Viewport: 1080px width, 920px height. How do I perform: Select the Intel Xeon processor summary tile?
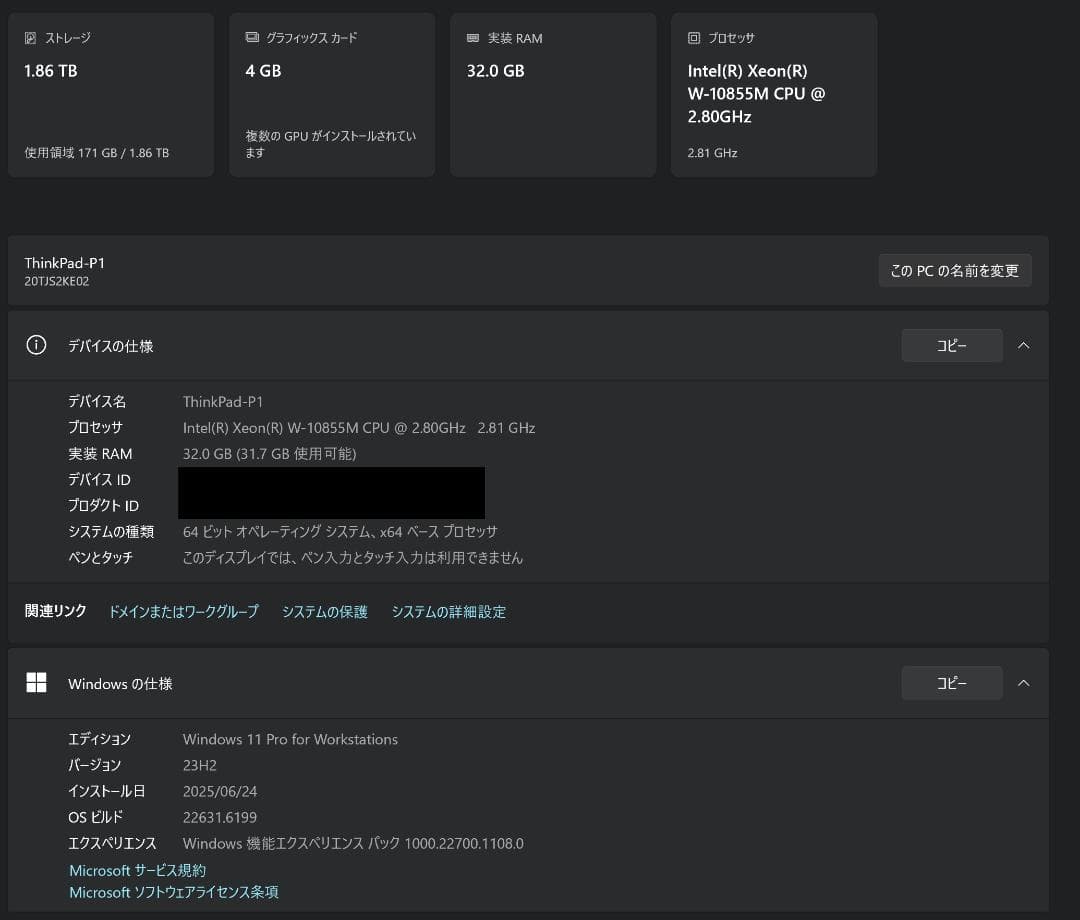[773, 95]
